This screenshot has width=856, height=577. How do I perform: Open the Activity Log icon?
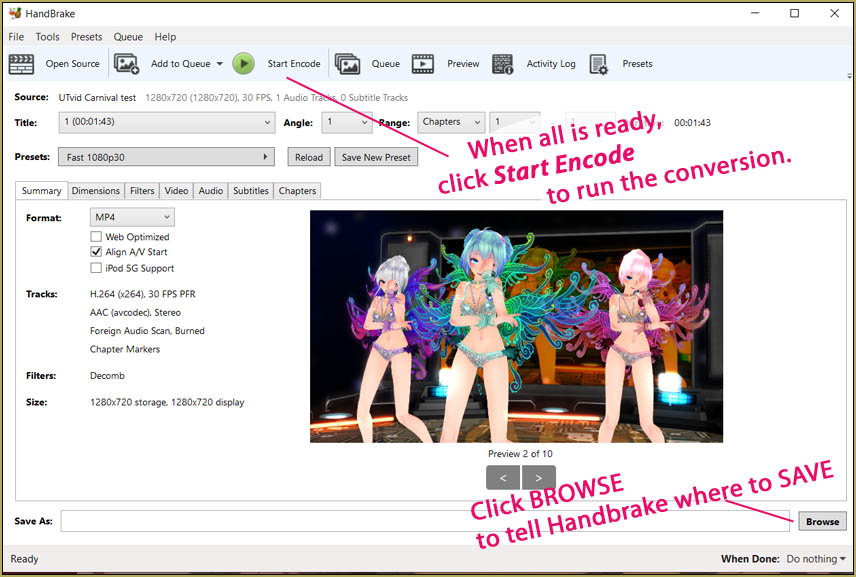(x=502, y=64)
